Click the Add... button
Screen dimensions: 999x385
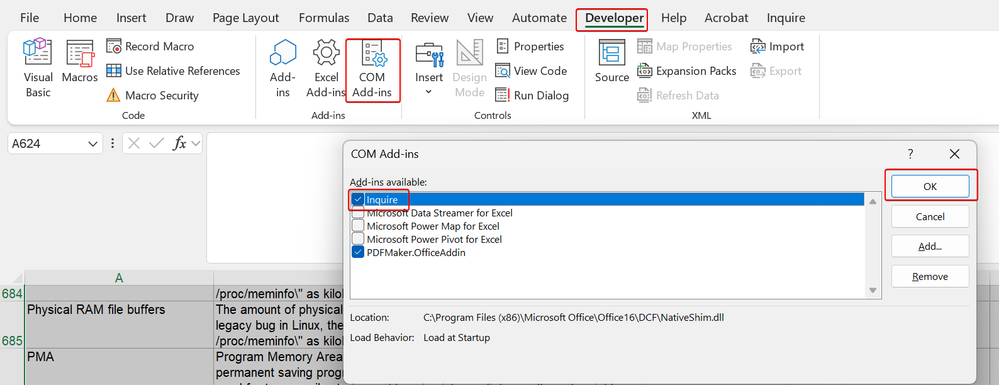(930, 246)
